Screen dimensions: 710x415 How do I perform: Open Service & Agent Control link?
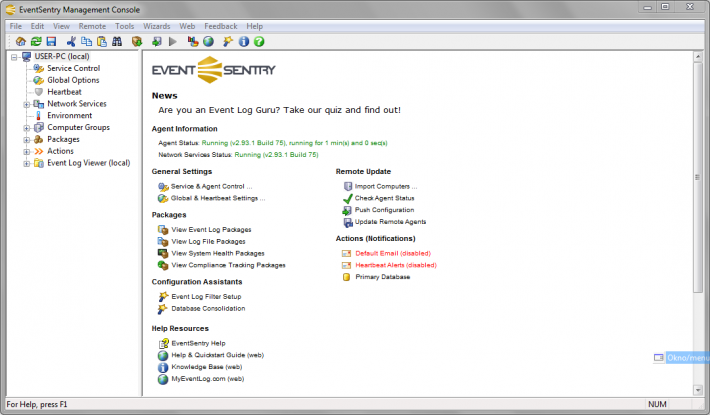(211, 186)
